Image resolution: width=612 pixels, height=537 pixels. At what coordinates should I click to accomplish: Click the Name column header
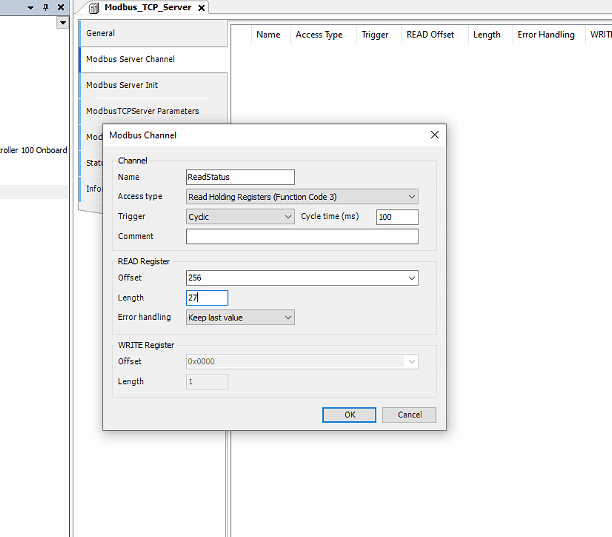[268, 35]
